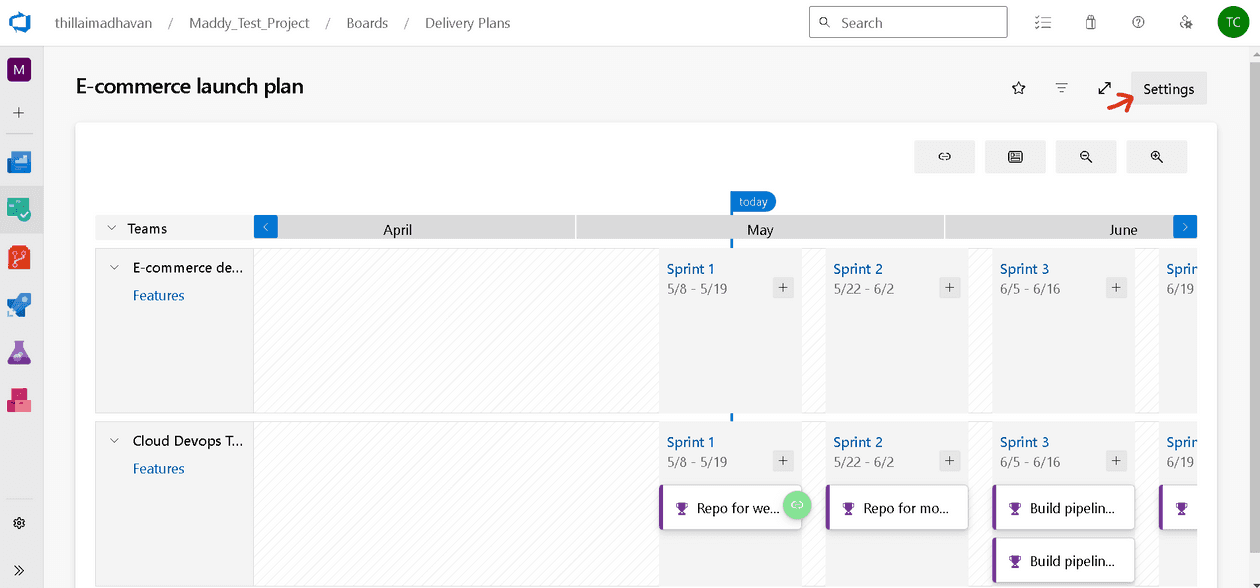Viewport: 1260px width, 588px height.
Task: Click the zoom in magnifier button
Action: pyautogui.click(x=1157, y=157)
